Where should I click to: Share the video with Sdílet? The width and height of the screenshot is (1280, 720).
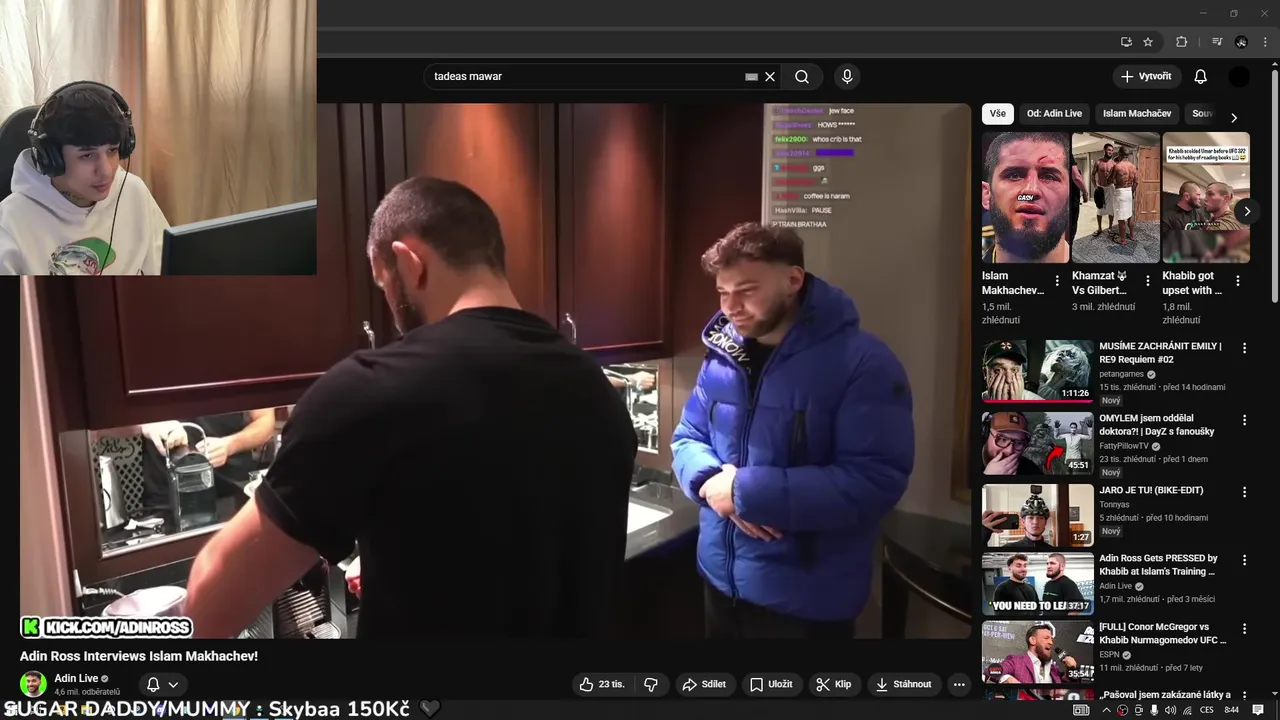704,684
